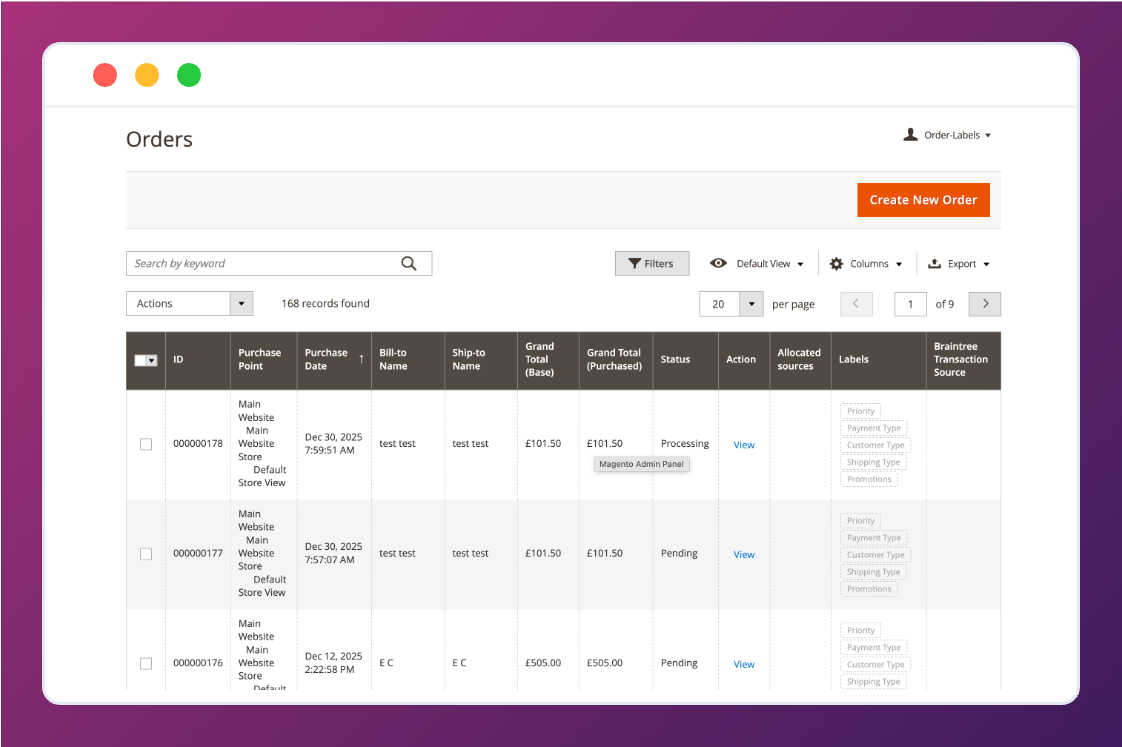Tick checkbox for order 000000178
The width and height of the screenshot is (1122, 747).
point(146,444)
